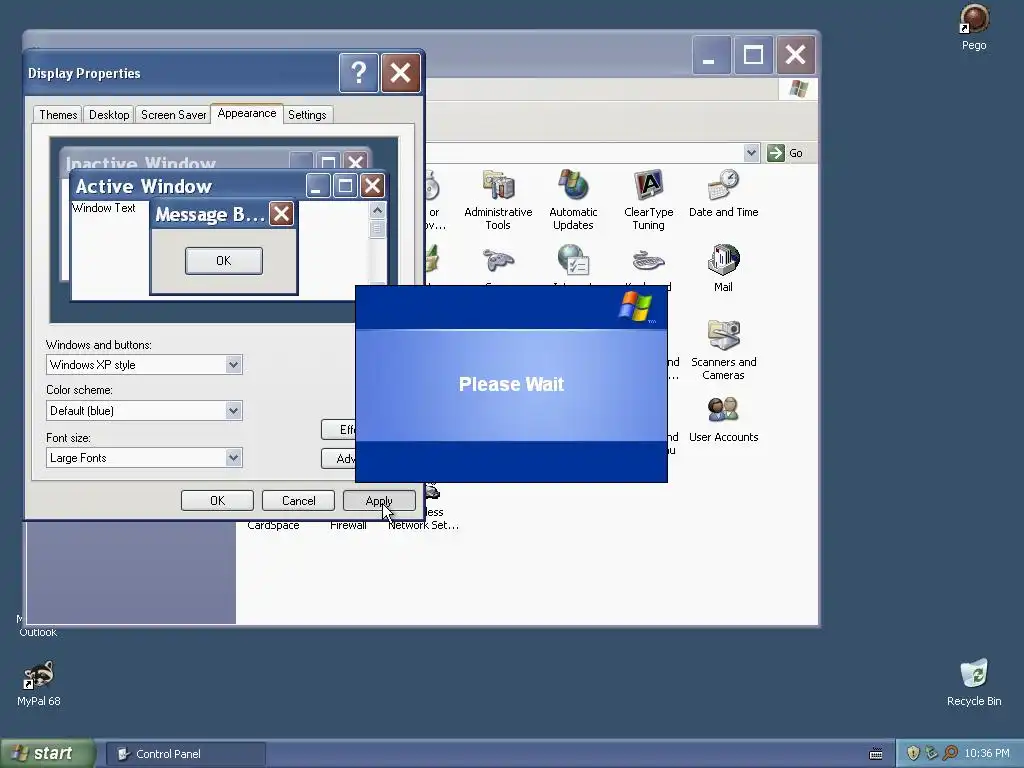Open Date and Time applet
This screenshot has width=1024, height=768.
pyautogui.click(x=723, y=193)
